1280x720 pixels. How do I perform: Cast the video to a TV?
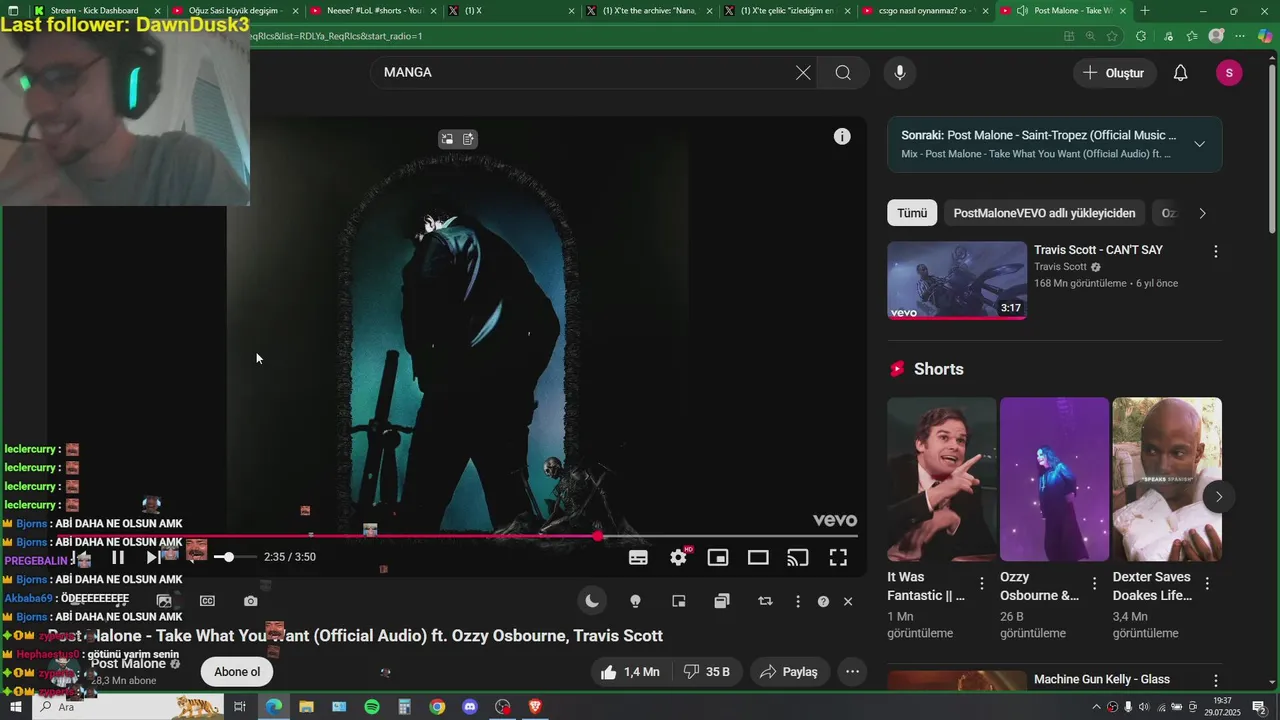pos(798,557)
